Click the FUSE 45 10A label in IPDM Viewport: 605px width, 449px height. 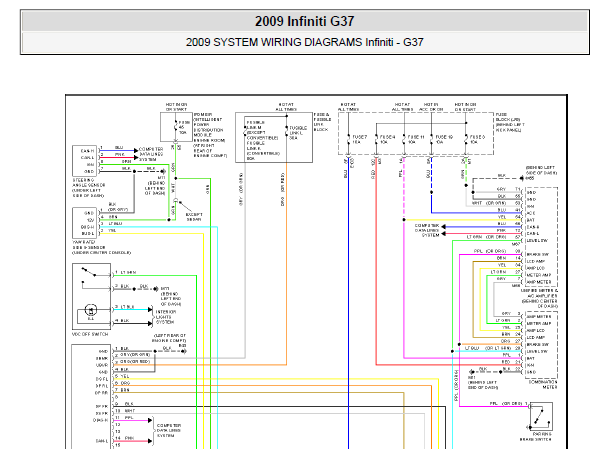coord(184,127)
